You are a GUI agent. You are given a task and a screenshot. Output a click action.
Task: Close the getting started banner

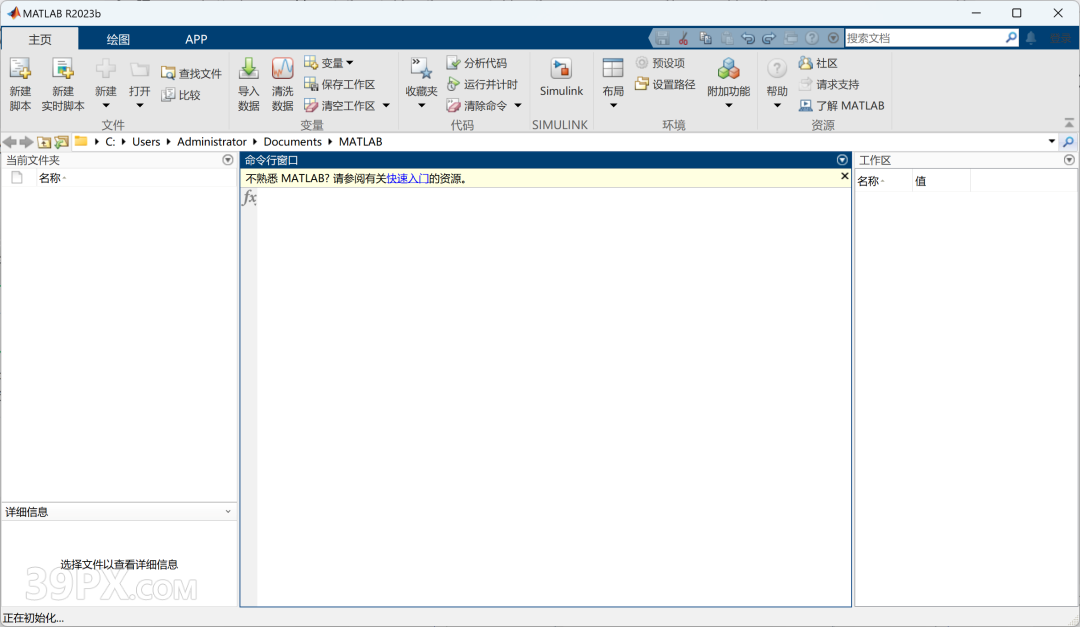coord(844,176)
